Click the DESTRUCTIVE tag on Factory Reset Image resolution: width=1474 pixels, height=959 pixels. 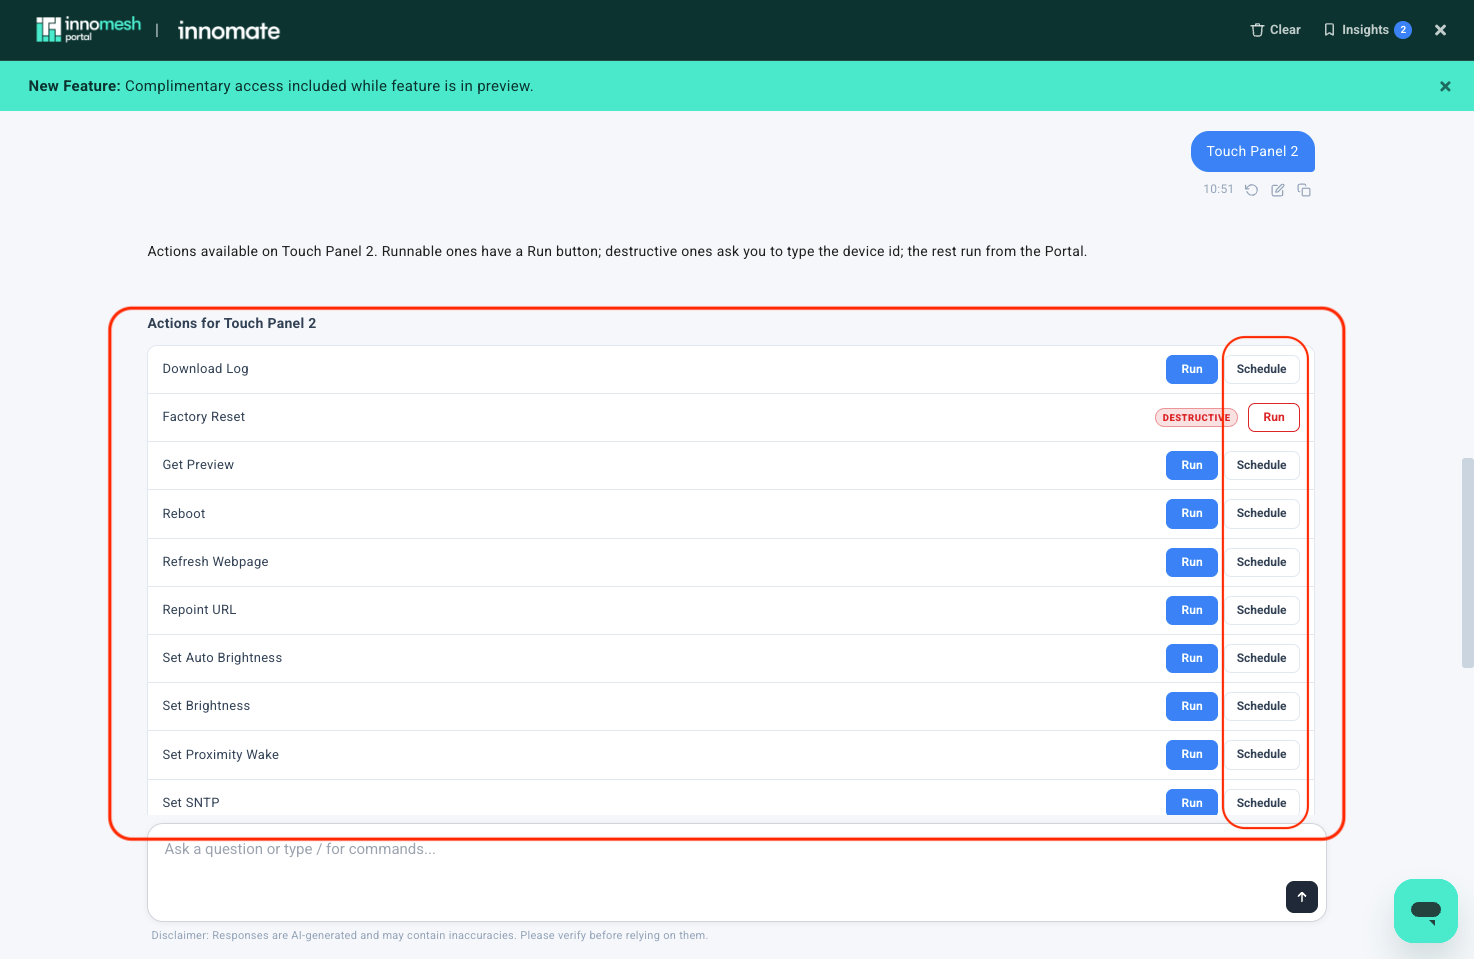coord(1196,417)
